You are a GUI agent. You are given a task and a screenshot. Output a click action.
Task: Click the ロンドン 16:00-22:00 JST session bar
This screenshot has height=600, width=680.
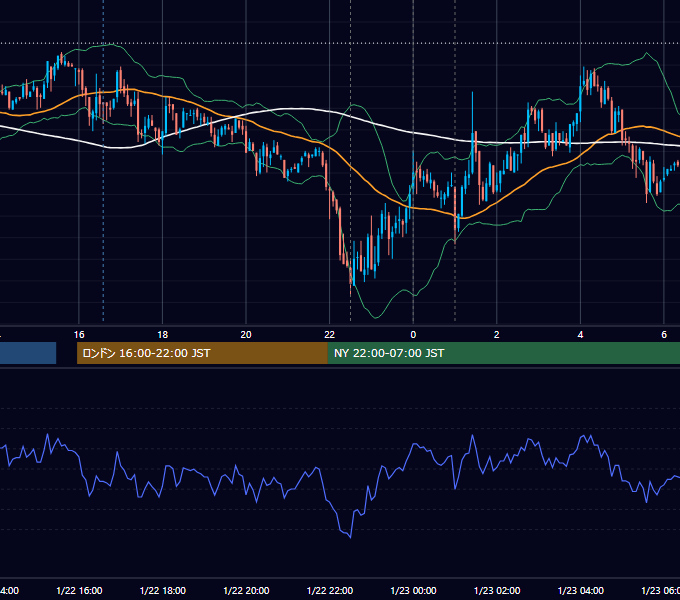[x=202, y=353]
